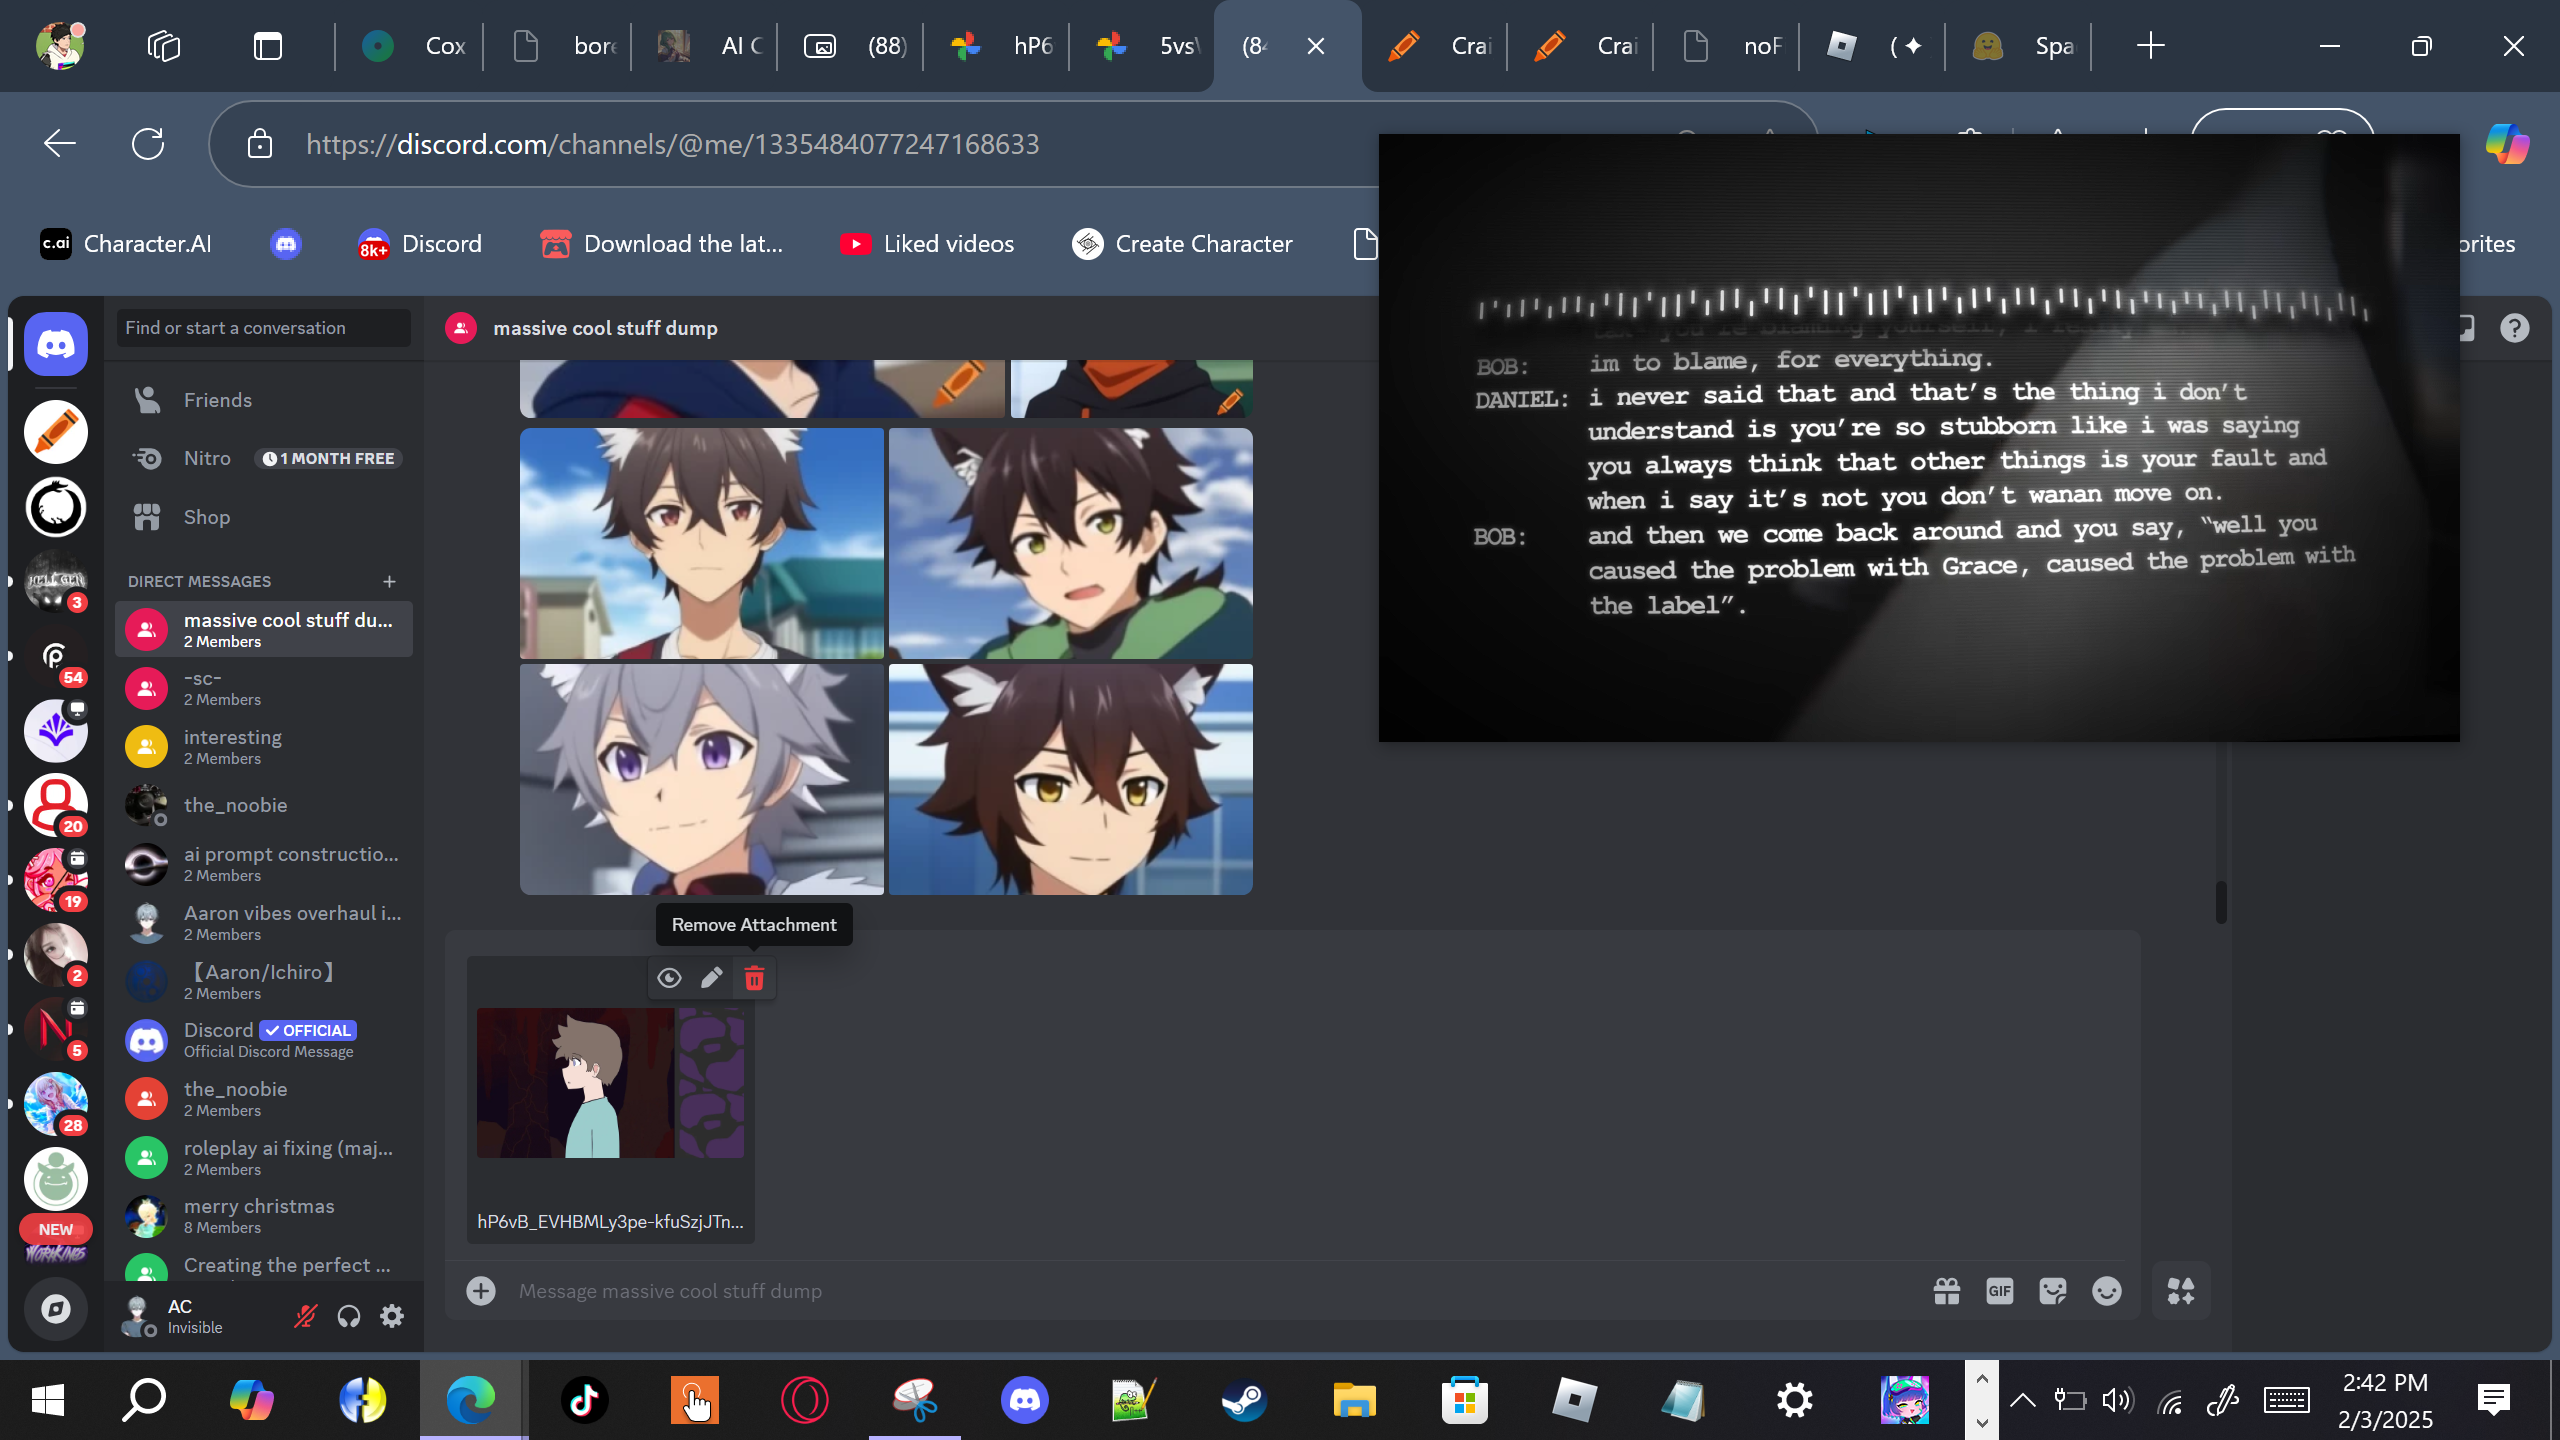
Task: Open Steam from the taskbar
Action: [x=1244, y=1400]
